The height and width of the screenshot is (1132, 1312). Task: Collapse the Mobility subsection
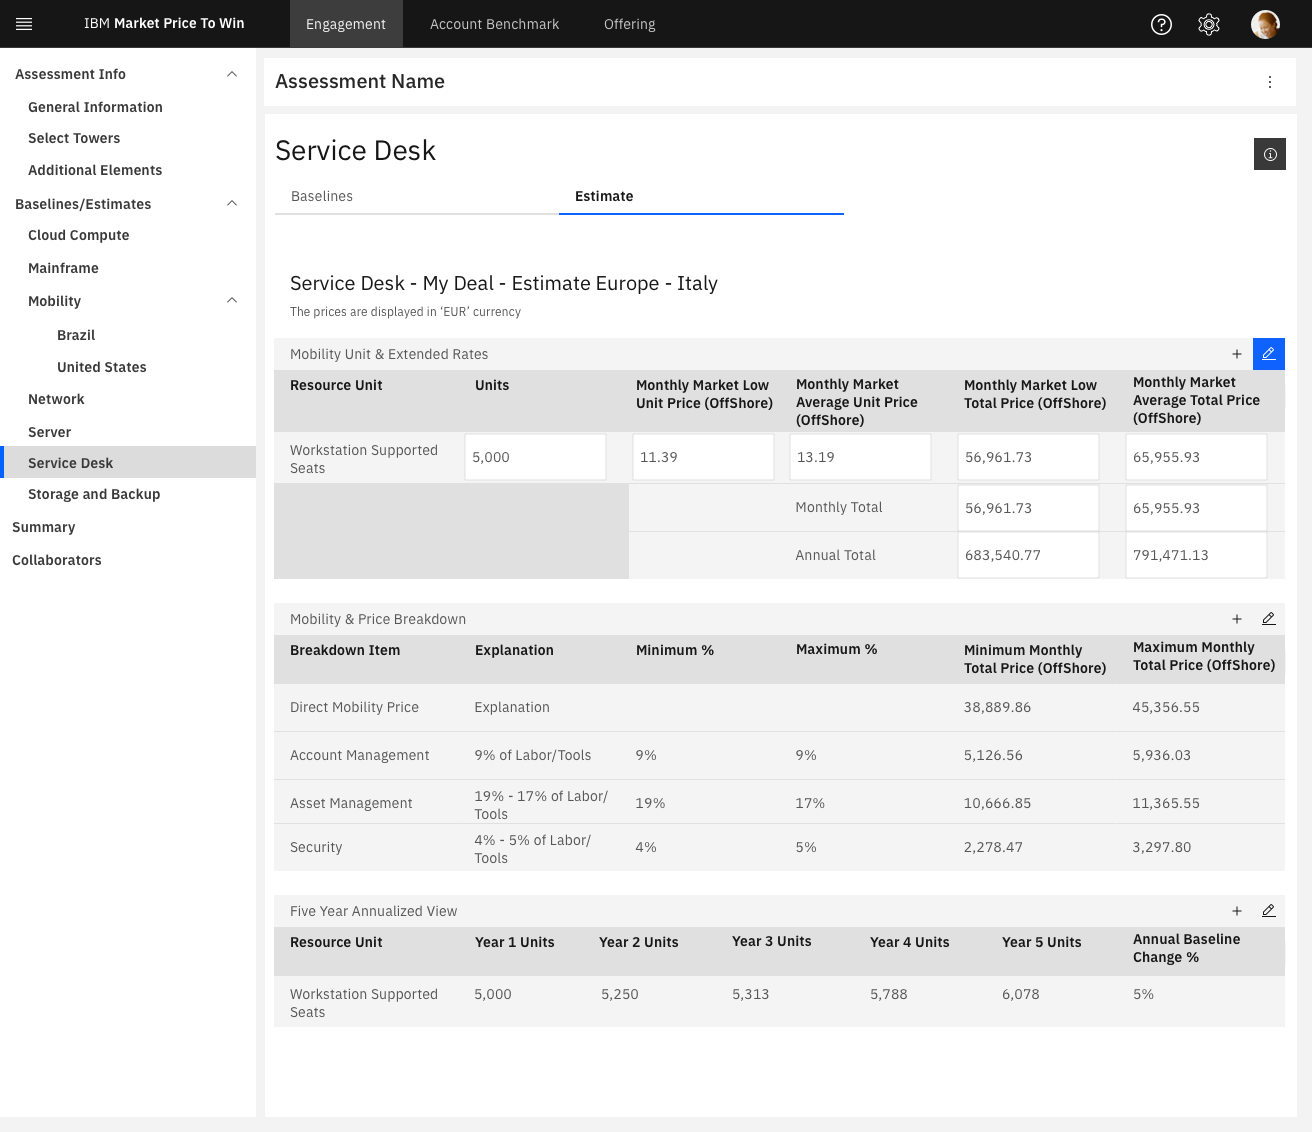pyautogui.click(x=232, y=301)
